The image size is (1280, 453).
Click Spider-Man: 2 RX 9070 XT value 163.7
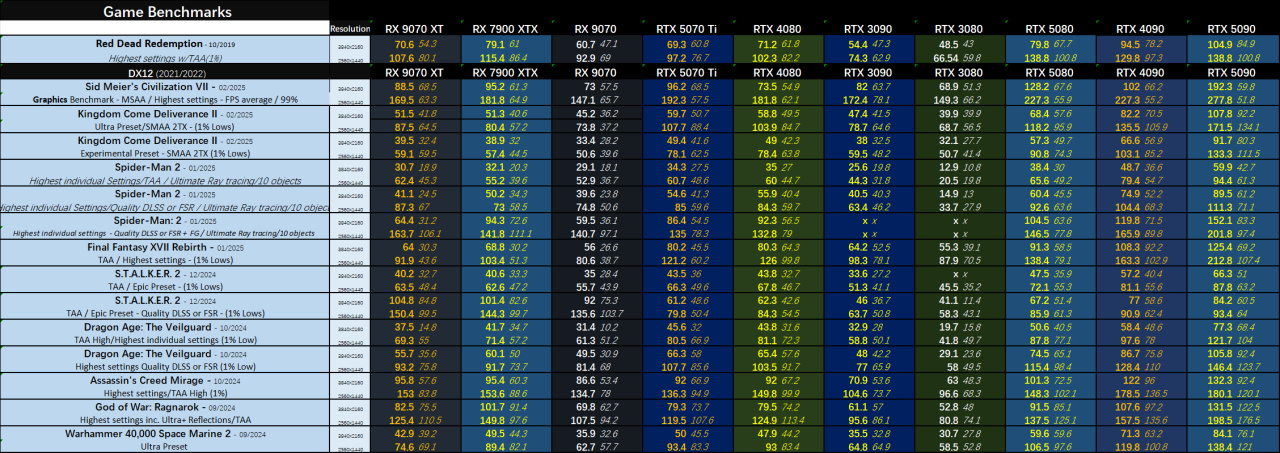(x=402, y=234)
